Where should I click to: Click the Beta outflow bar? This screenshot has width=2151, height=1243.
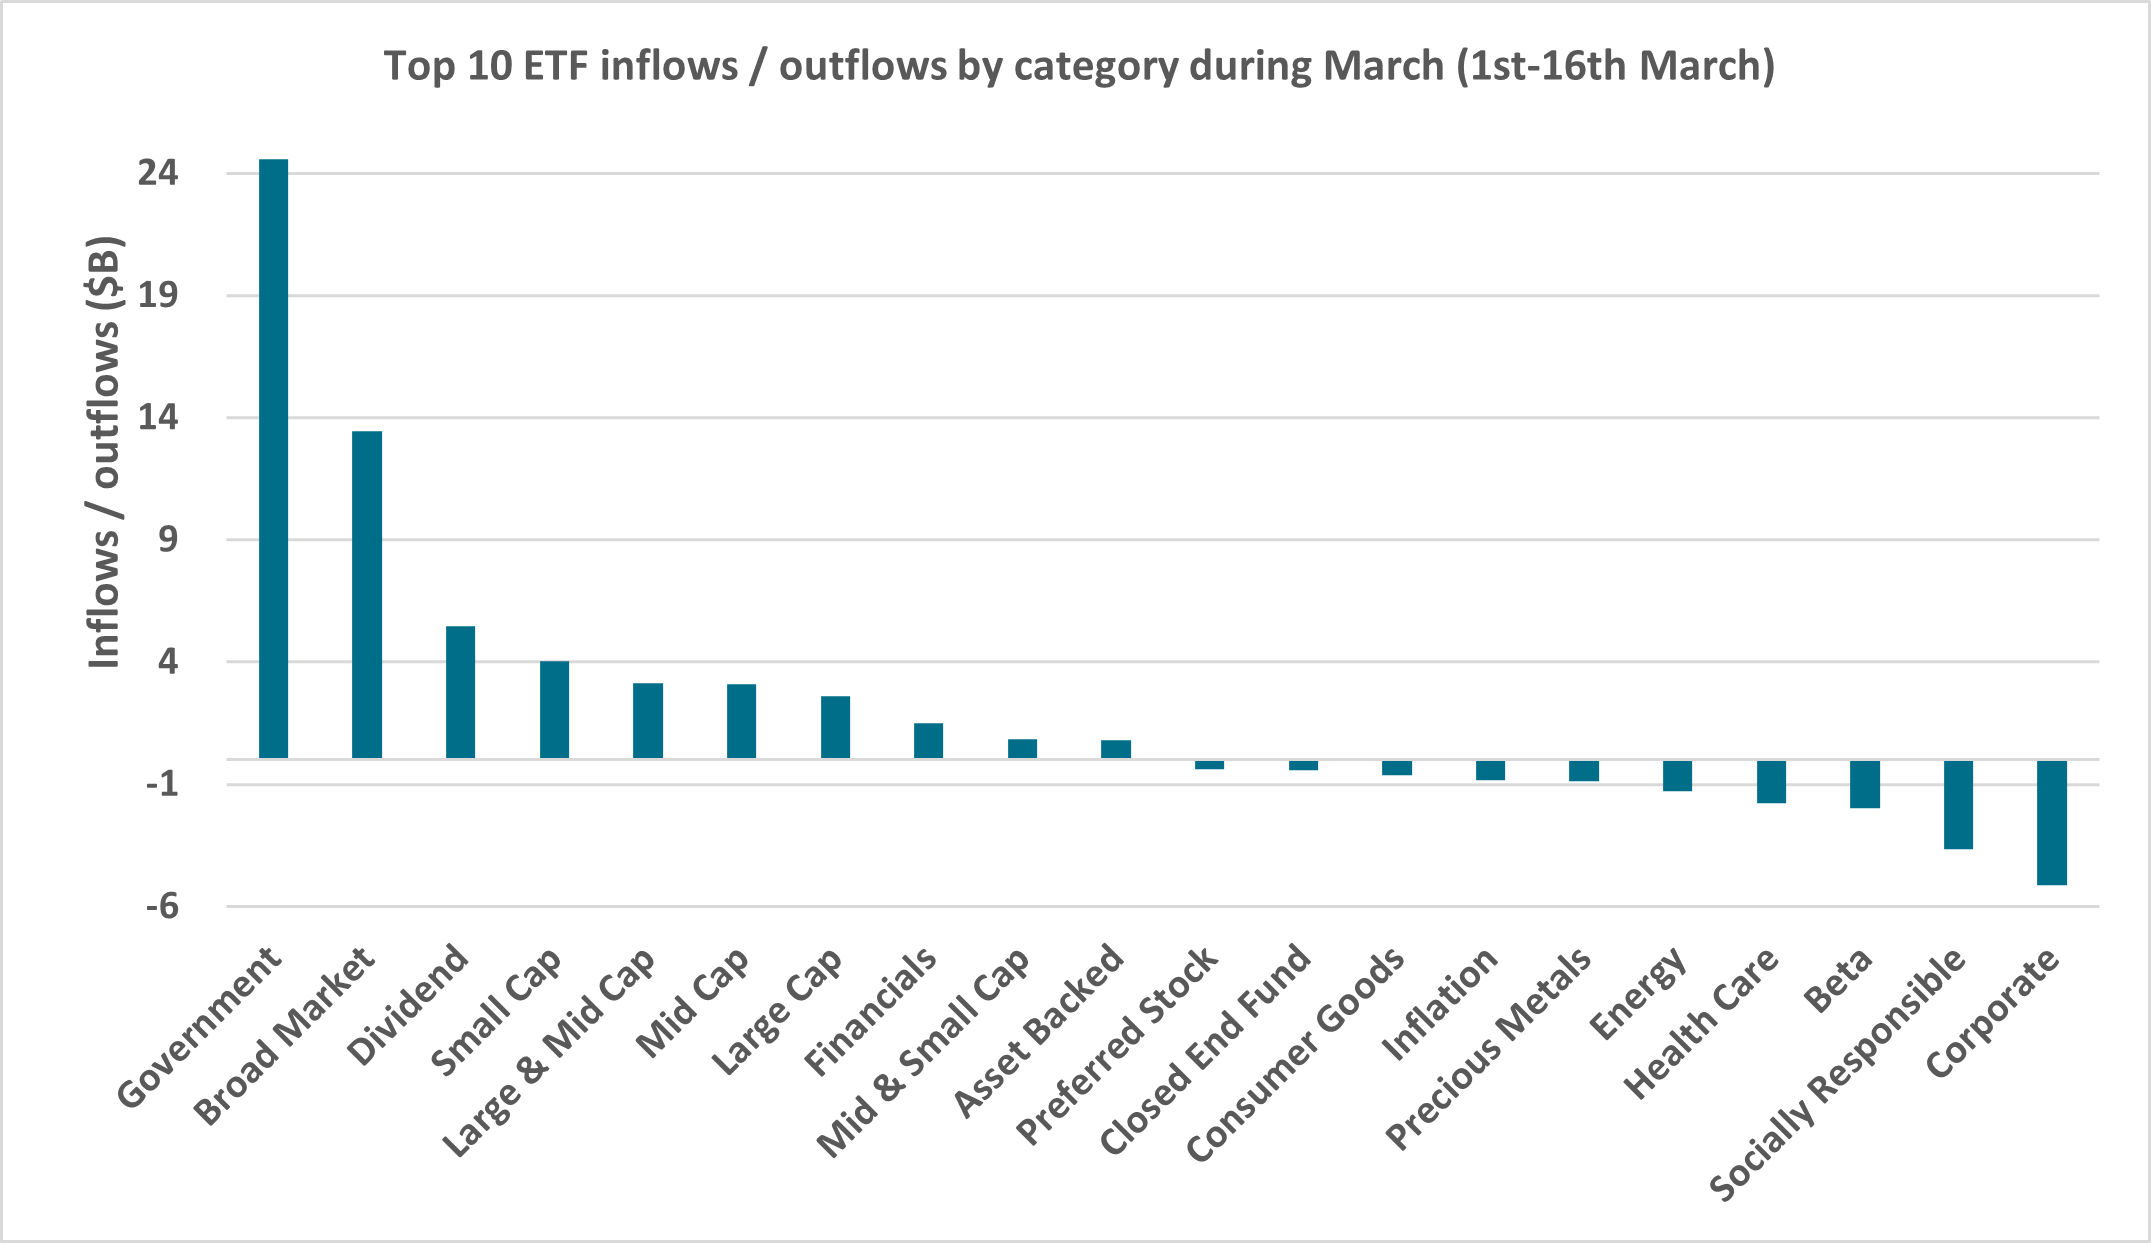pos(1864,784)
